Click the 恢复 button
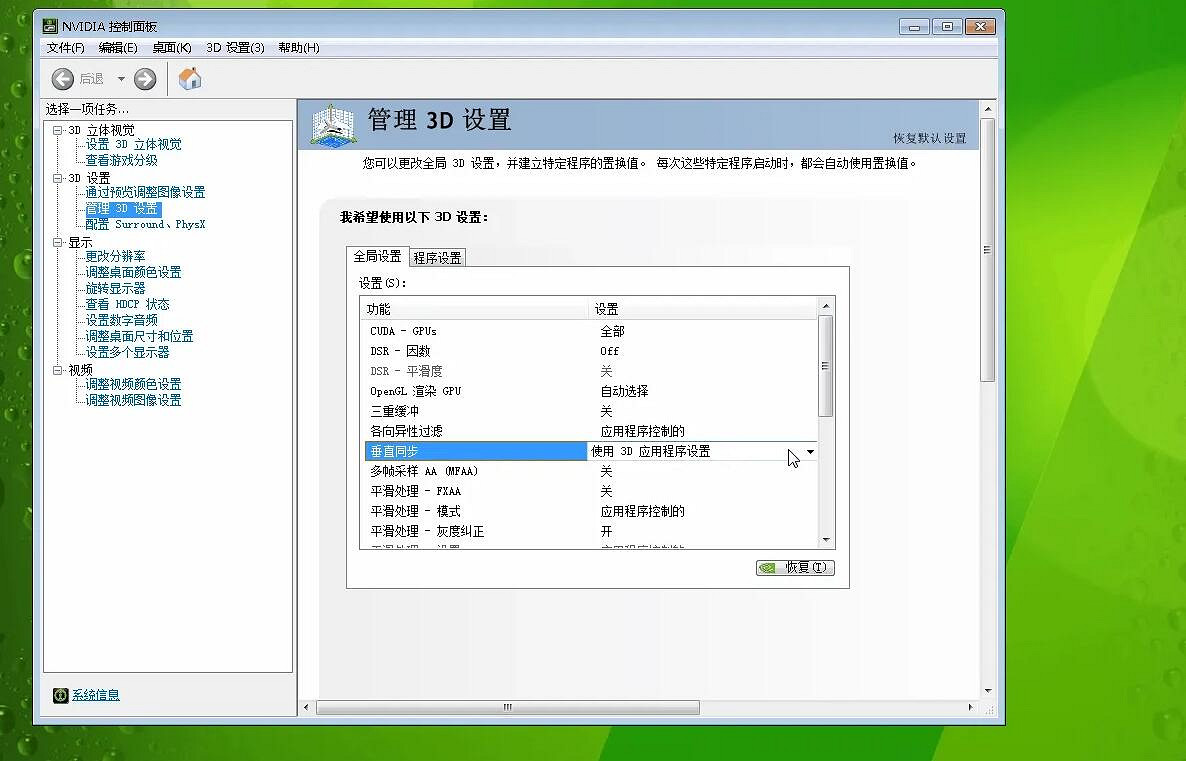Viewport: 1186px width, 761px height. coord(794,567)
